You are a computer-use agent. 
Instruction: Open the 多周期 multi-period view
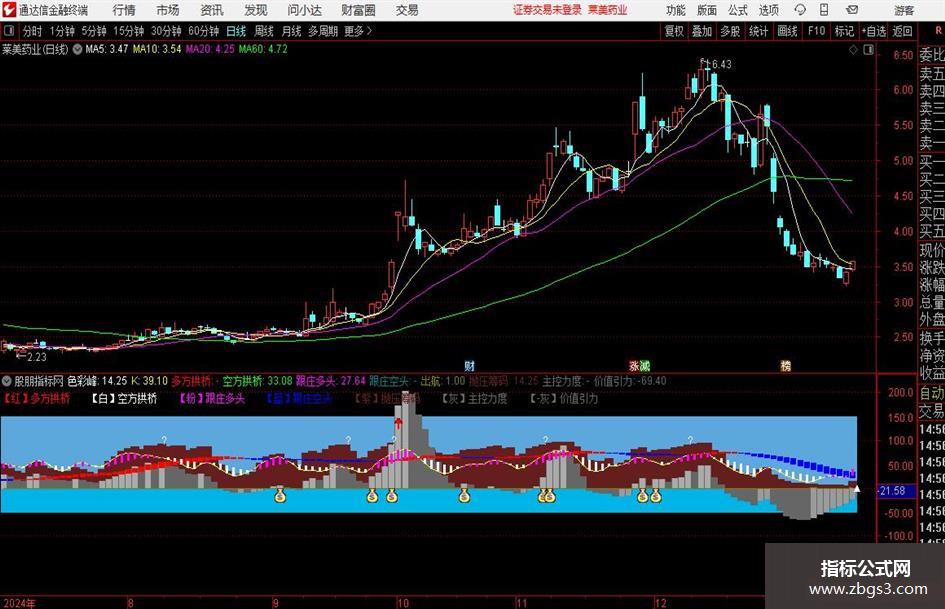point(323,31)
